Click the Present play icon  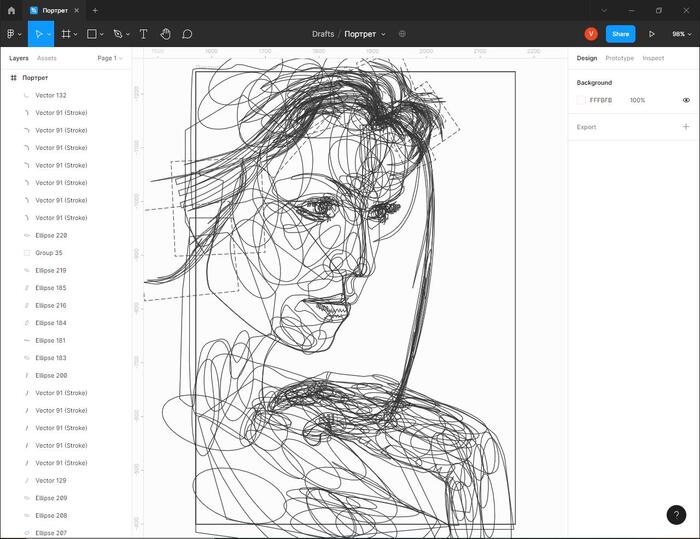tap(652, 34)
